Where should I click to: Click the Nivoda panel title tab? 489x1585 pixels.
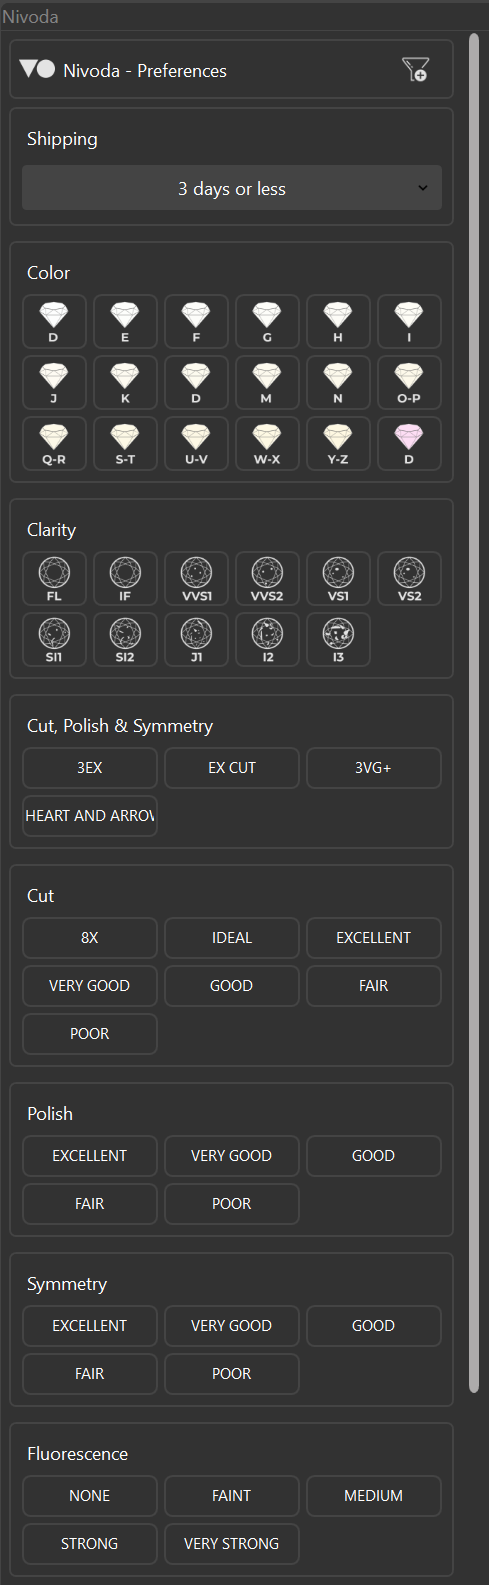(x=30, y=17)
